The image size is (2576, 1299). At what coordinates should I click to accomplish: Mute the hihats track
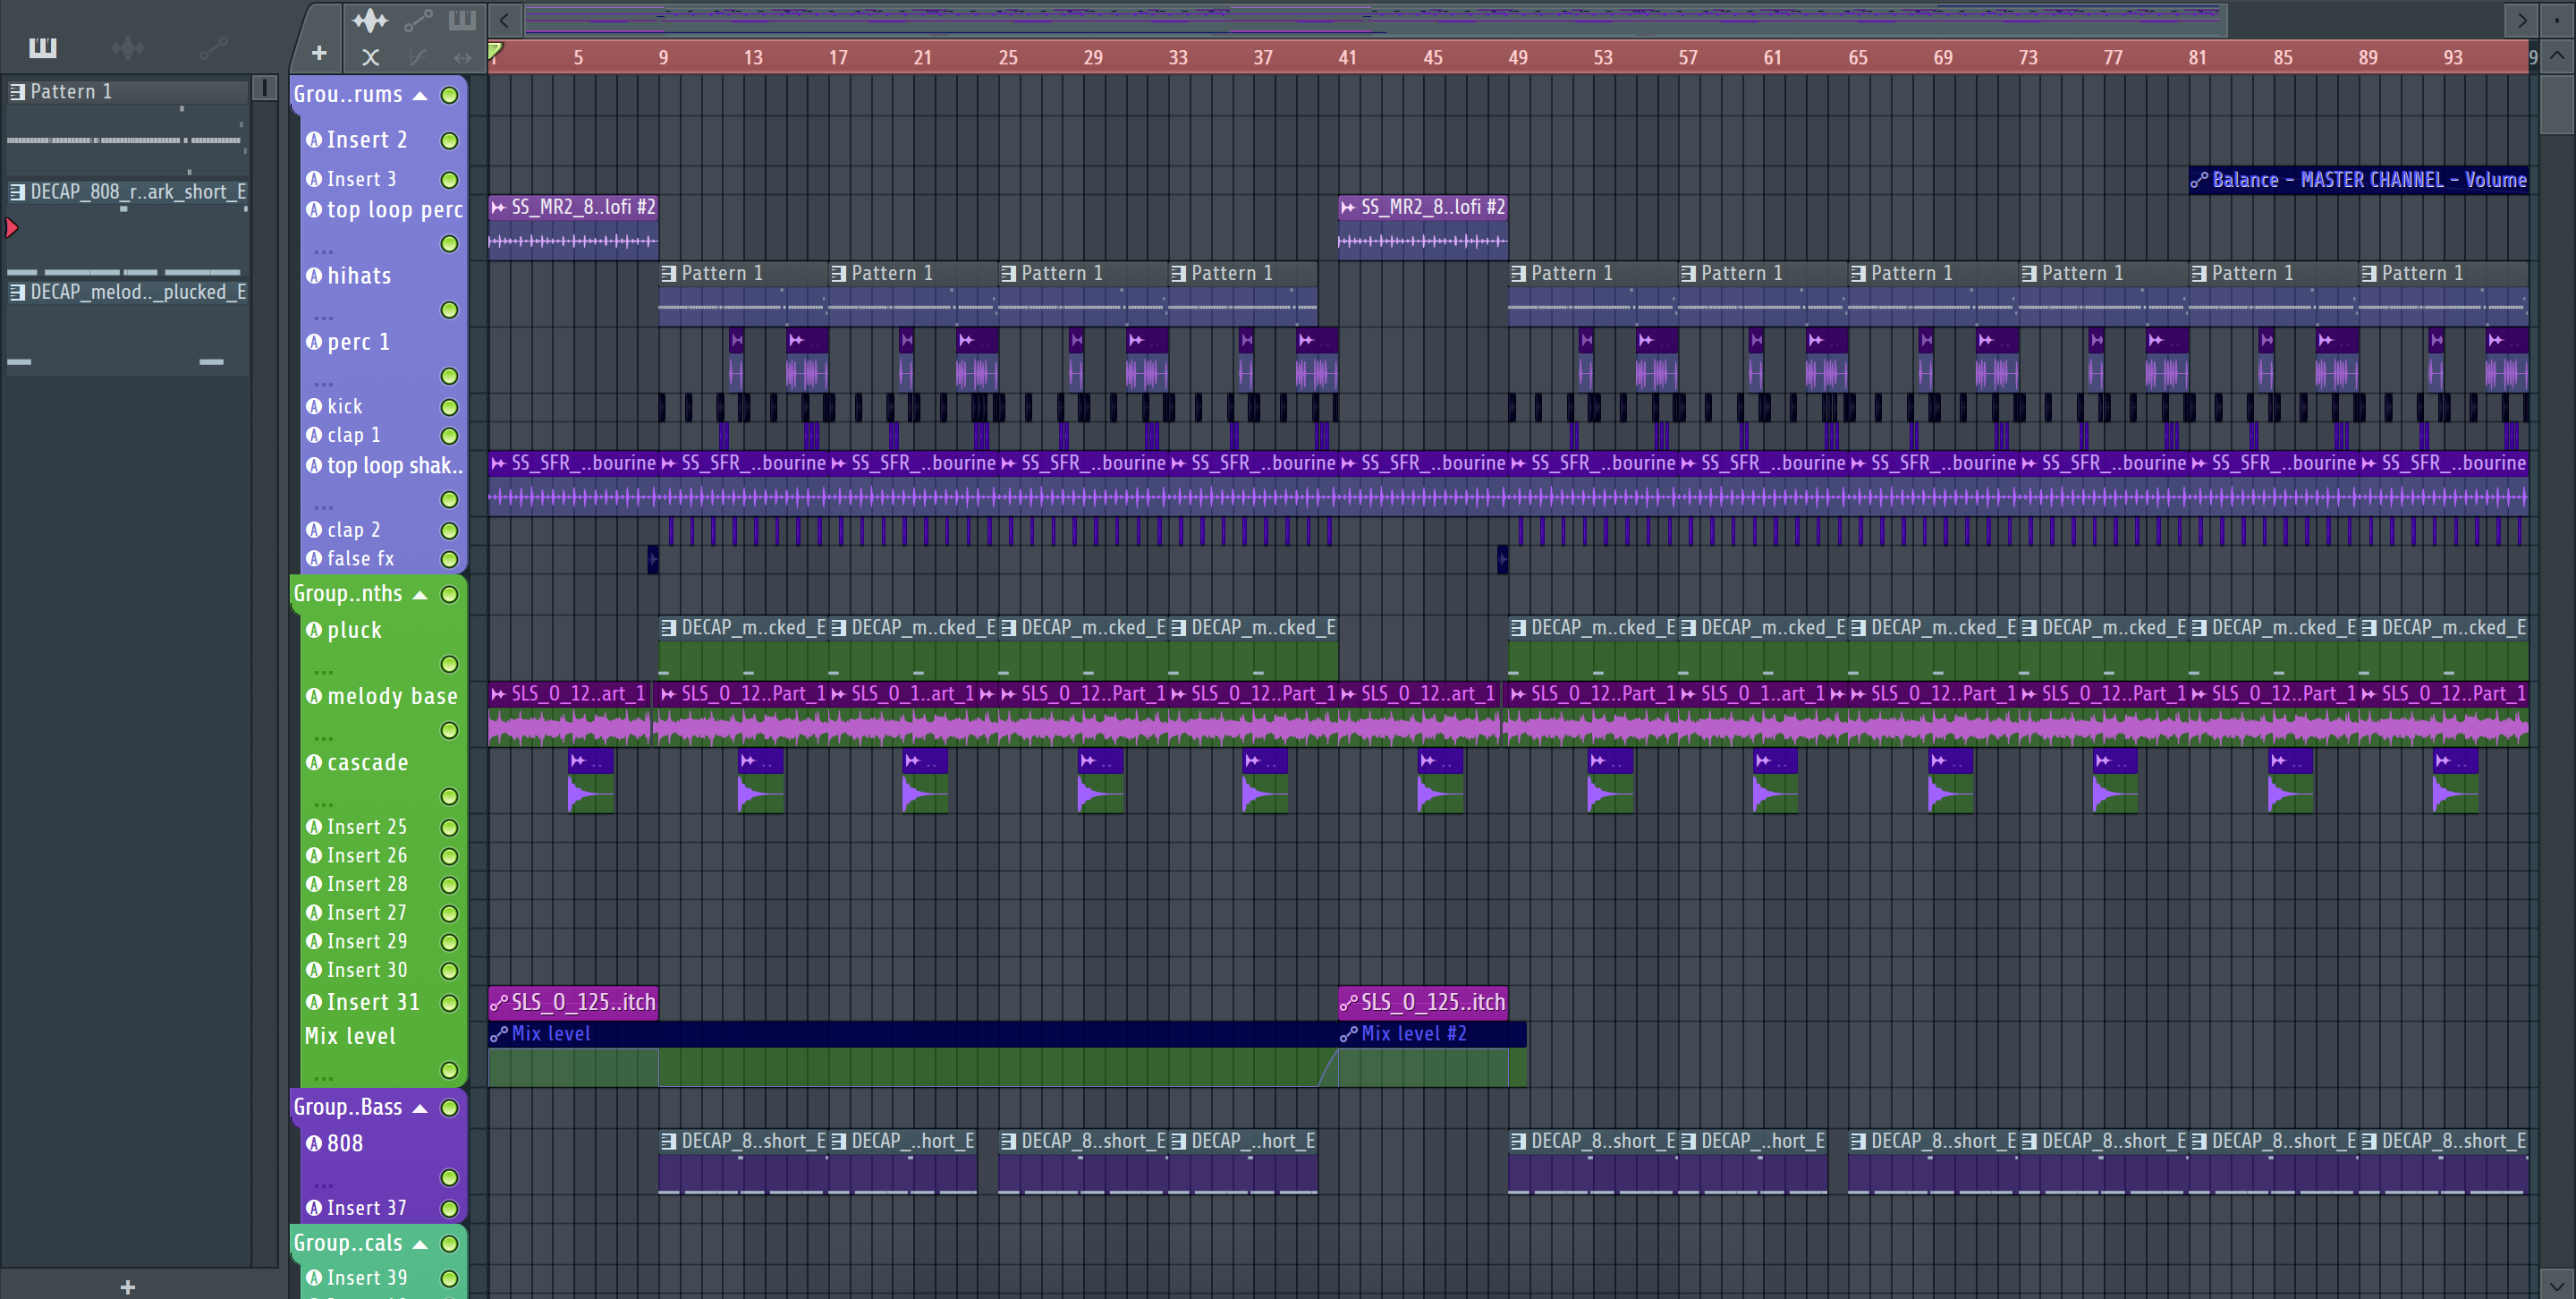450,310
